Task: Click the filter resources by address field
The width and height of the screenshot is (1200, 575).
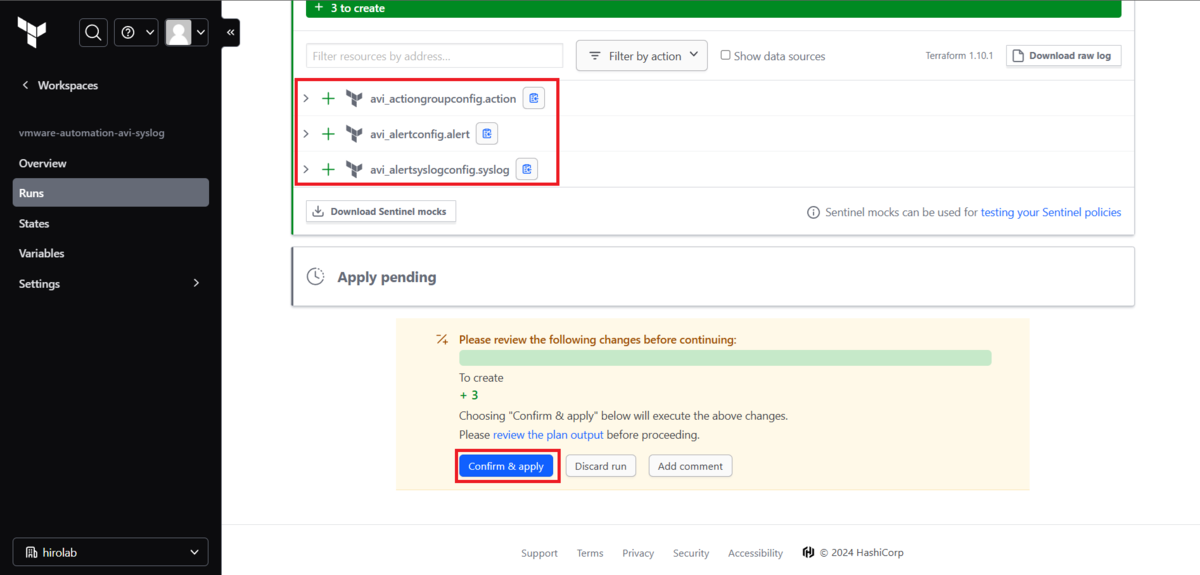Action: [x=434, y=56]
